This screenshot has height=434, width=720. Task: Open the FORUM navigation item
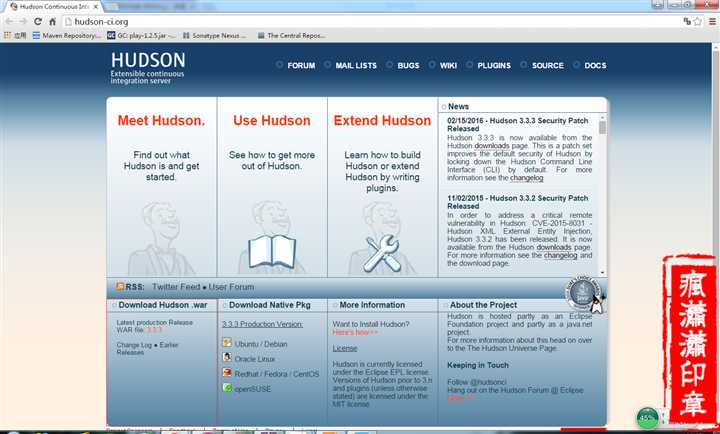[301, 66]
